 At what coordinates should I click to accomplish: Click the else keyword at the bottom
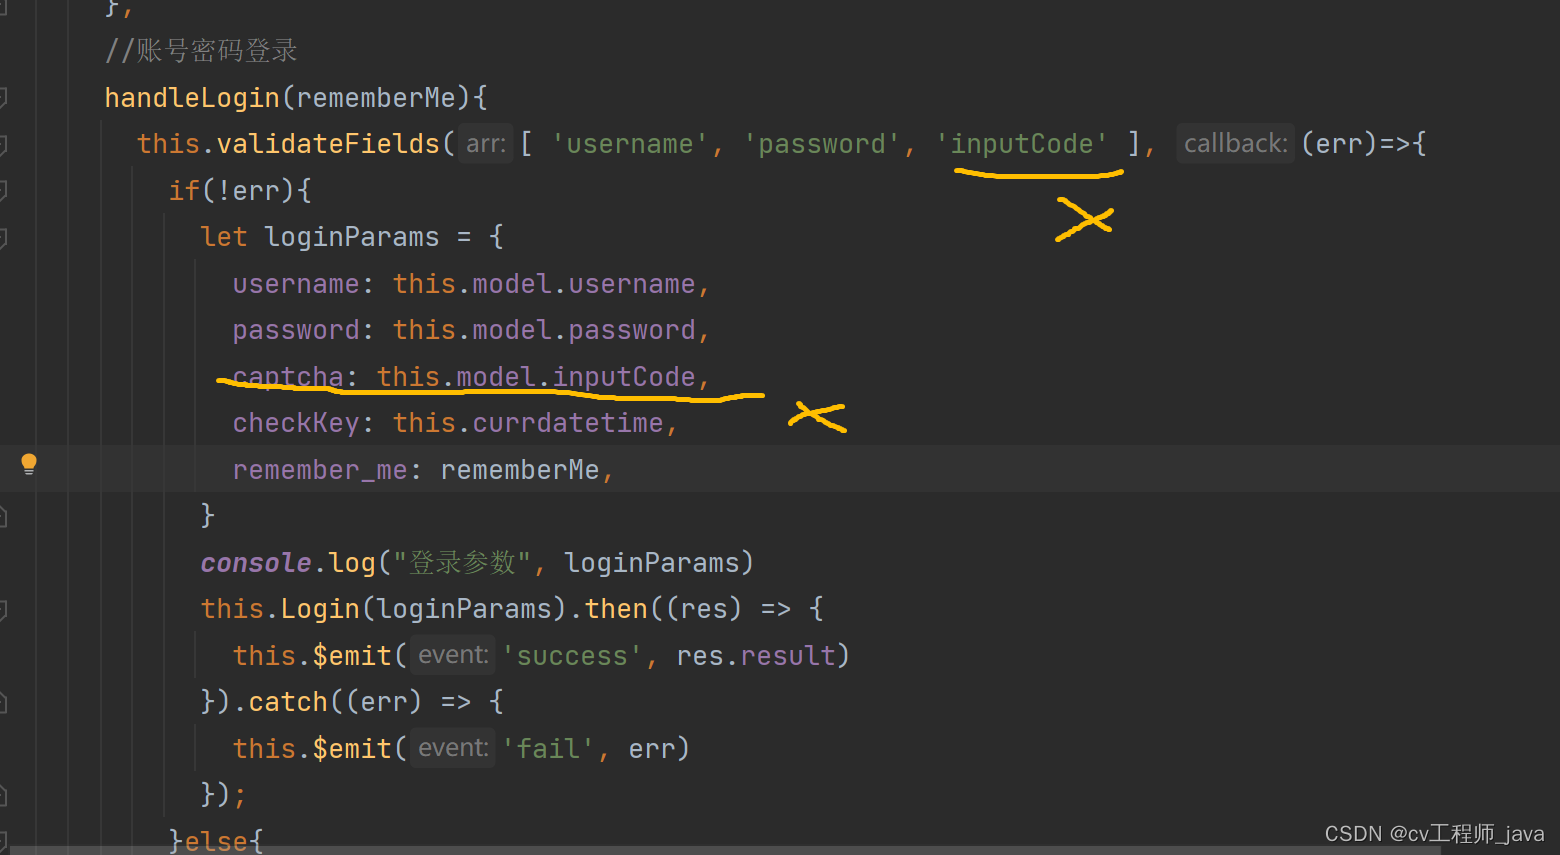[x=216, y=840]
